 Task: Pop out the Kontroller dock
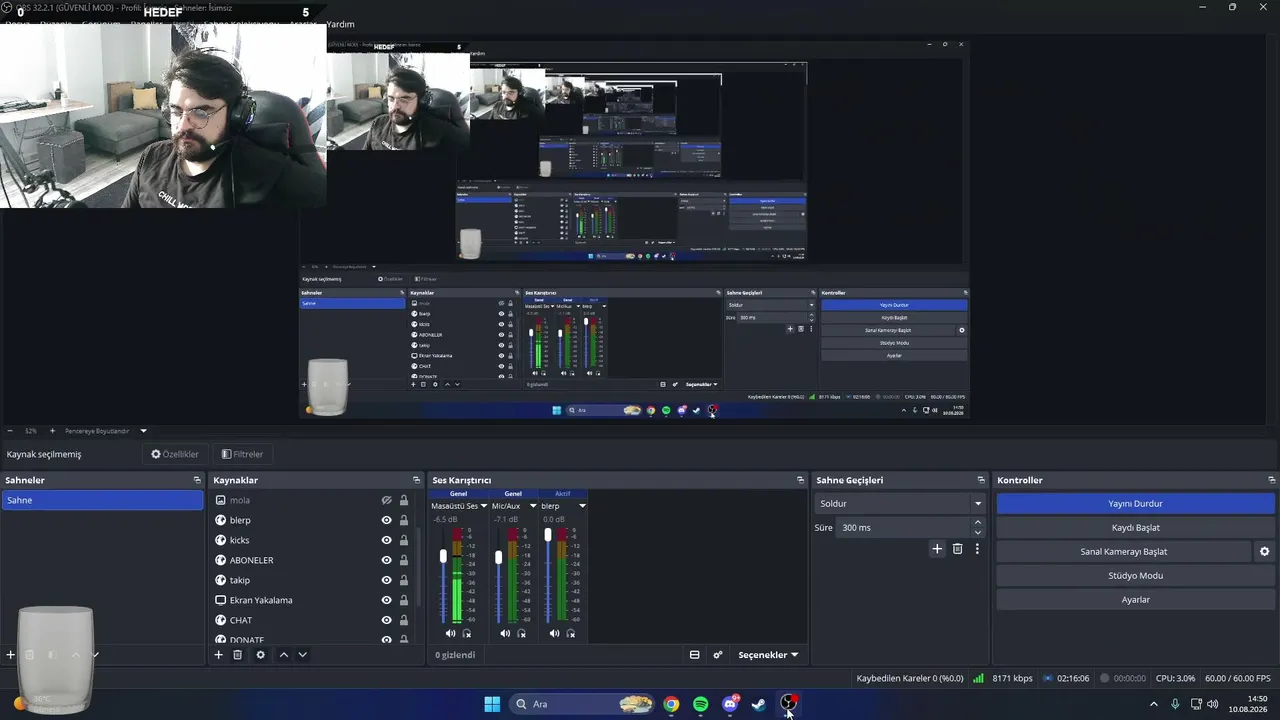1271,480
